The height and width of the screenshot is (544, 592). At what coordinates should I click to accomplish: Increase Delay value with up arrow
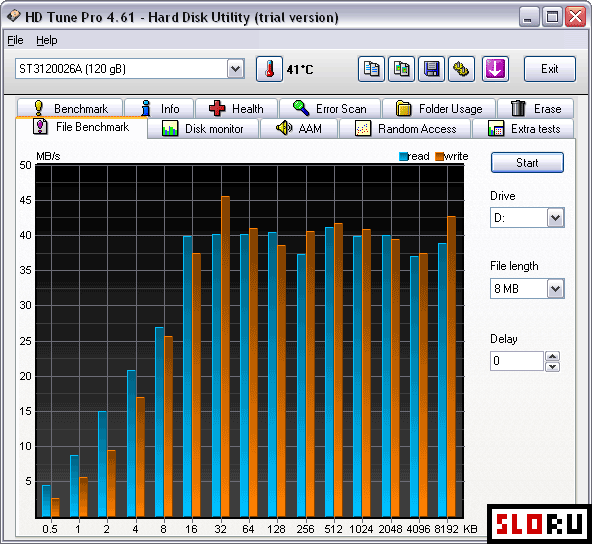click(552, 356)
